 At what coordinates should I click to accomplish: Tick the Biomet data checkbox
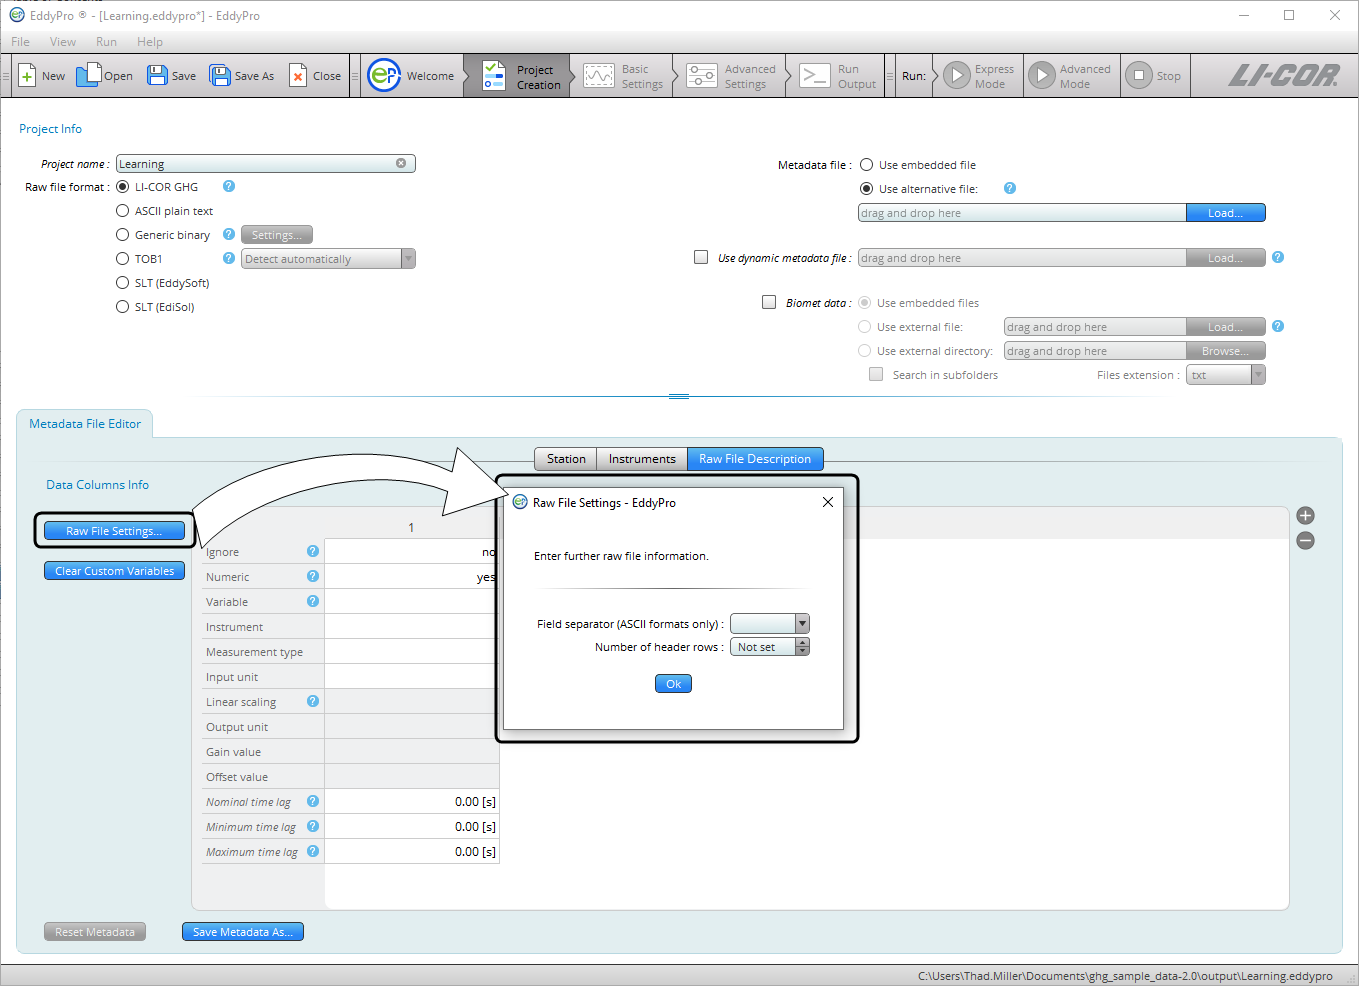(769, 302)
